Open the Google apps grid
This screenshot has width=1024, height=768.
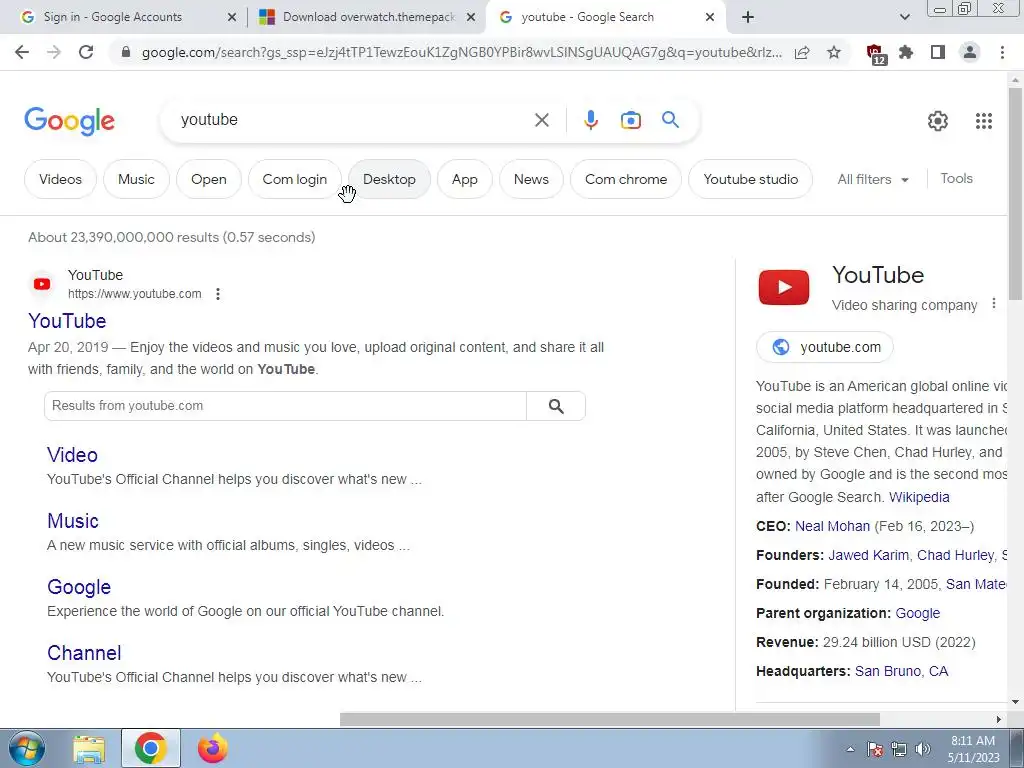(x=984, y=121)
